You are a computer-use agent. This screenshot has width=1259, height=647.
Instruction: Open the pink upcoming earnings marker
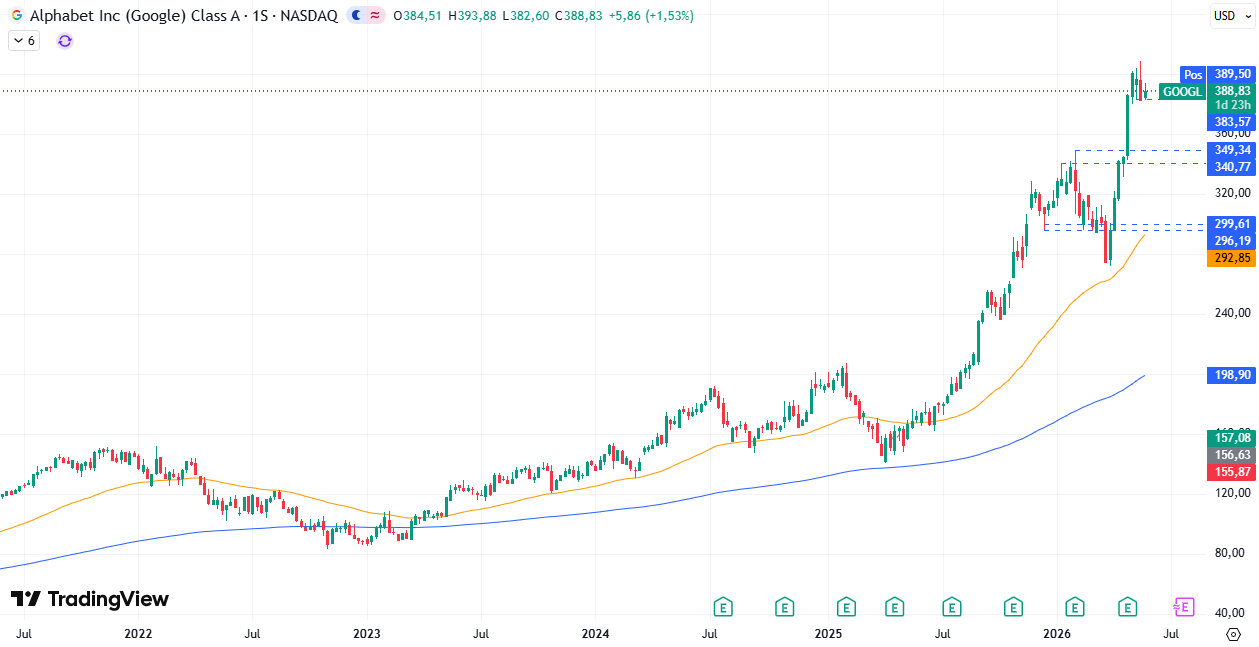click(x=1184, y=606)
